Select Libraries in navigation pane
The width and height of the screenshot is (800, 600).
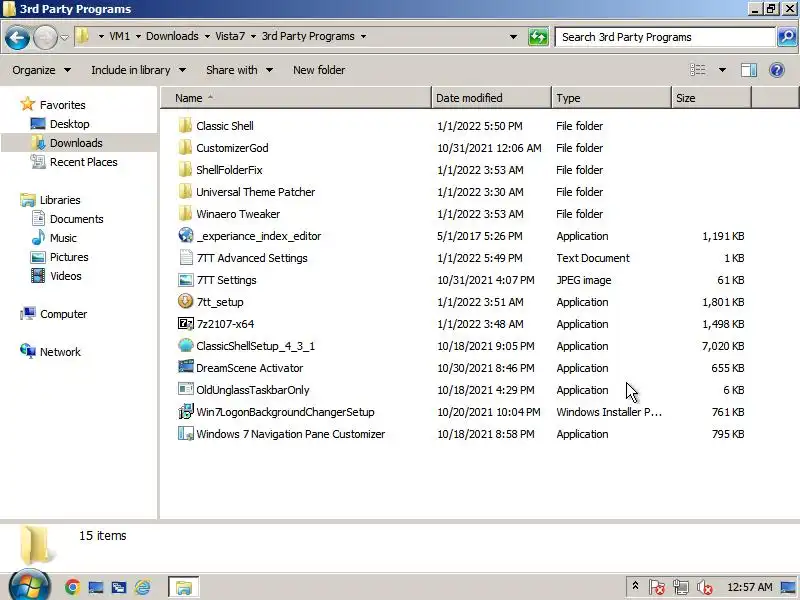(60, 200)
